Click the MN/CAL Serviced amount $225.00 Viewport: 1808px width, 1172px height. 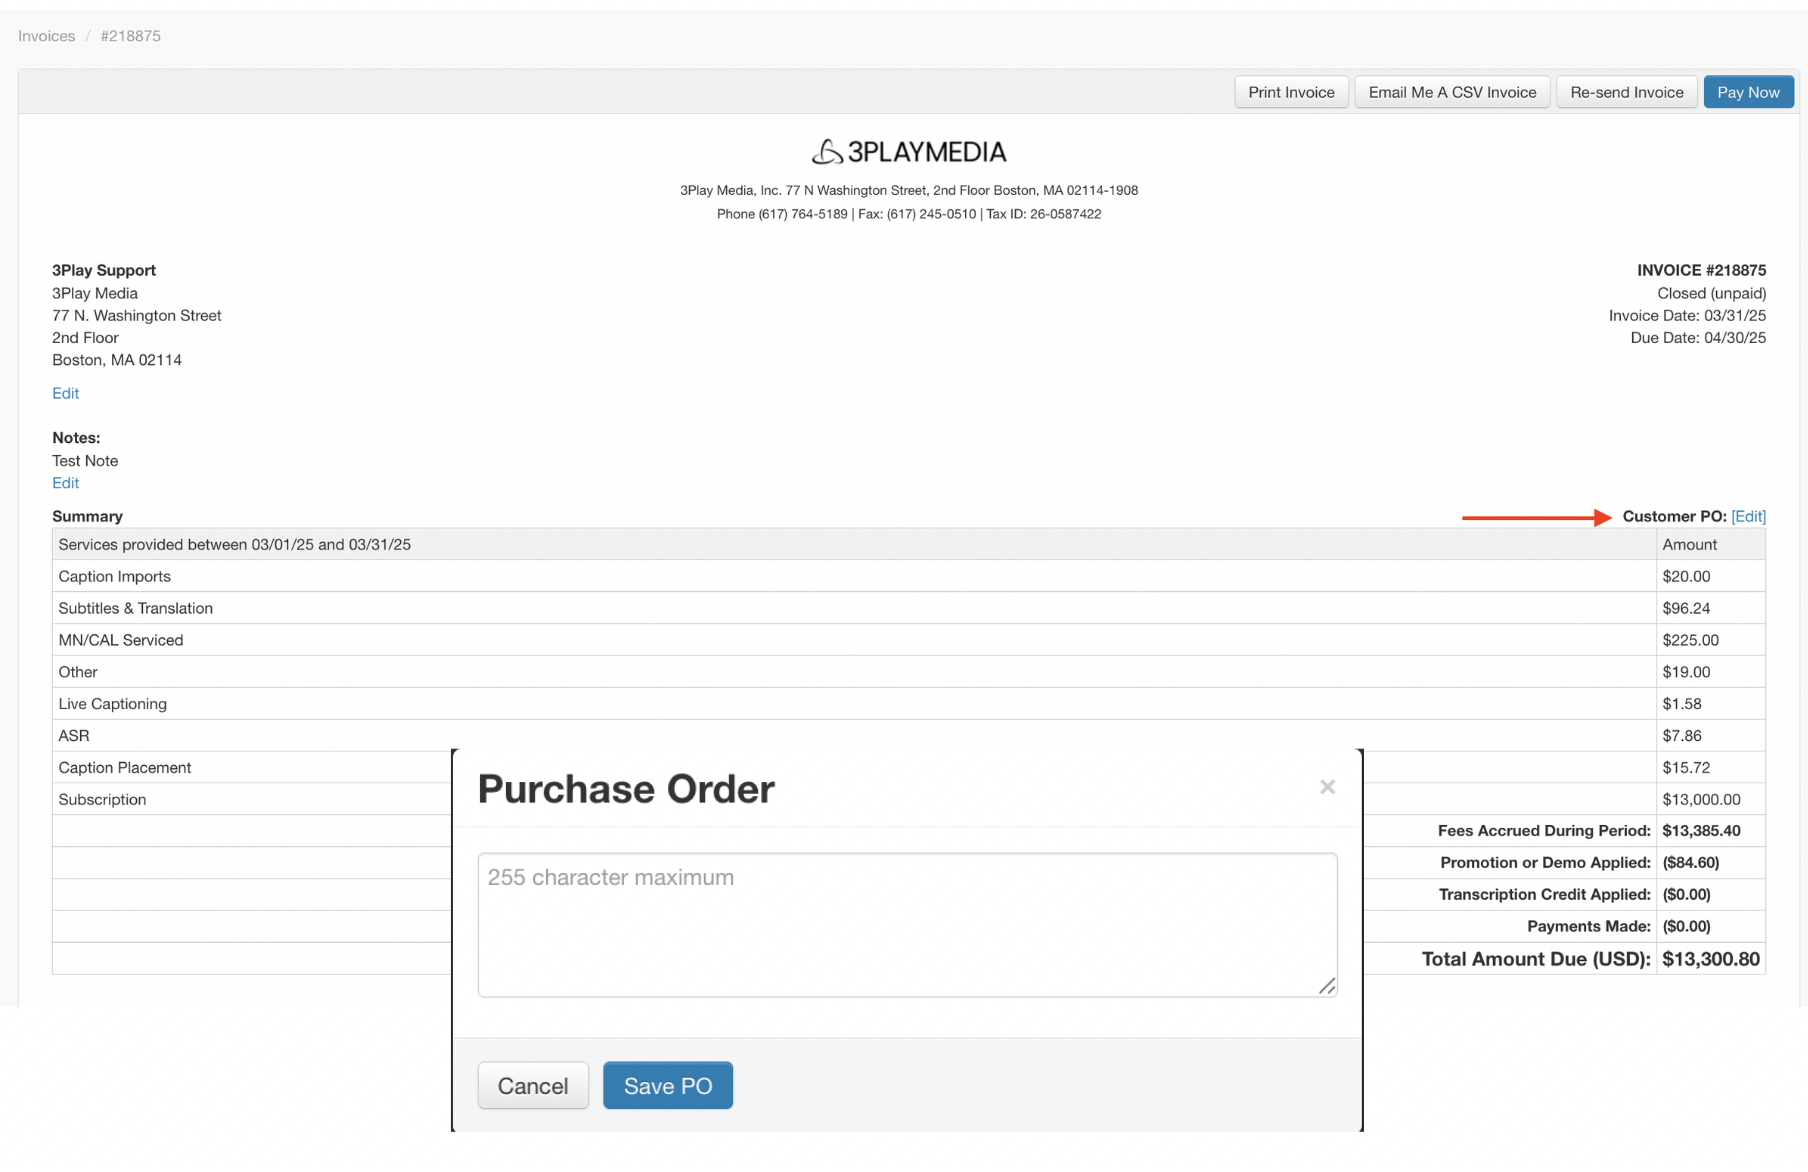coord(1691,640)
